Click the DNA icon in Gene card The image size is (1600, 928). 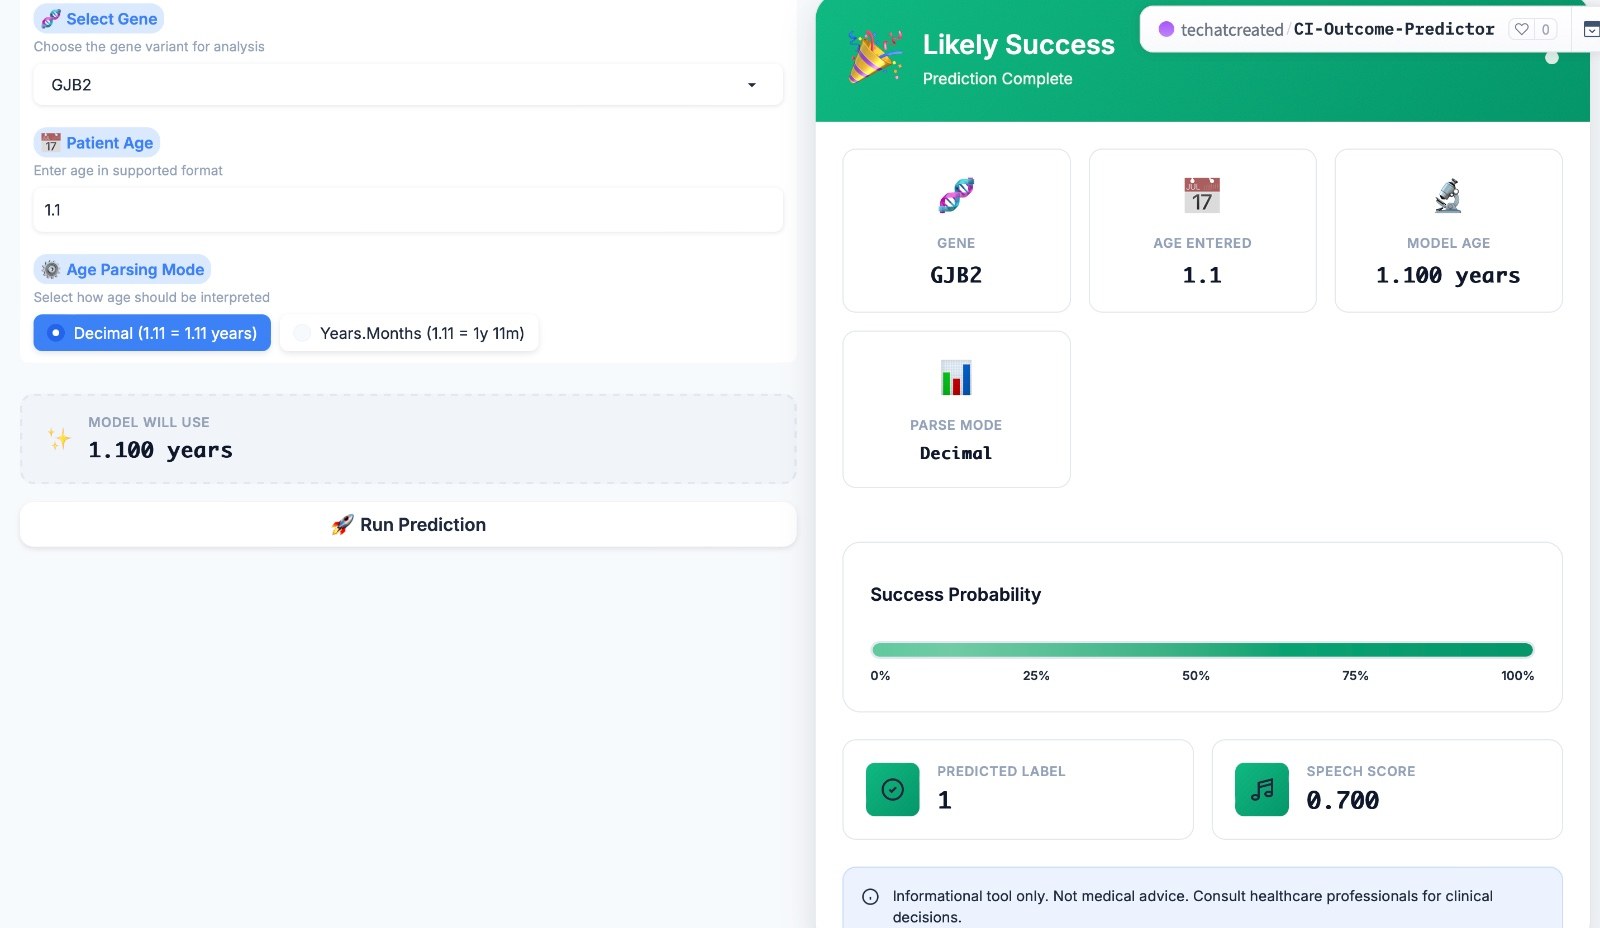(956, 196)
